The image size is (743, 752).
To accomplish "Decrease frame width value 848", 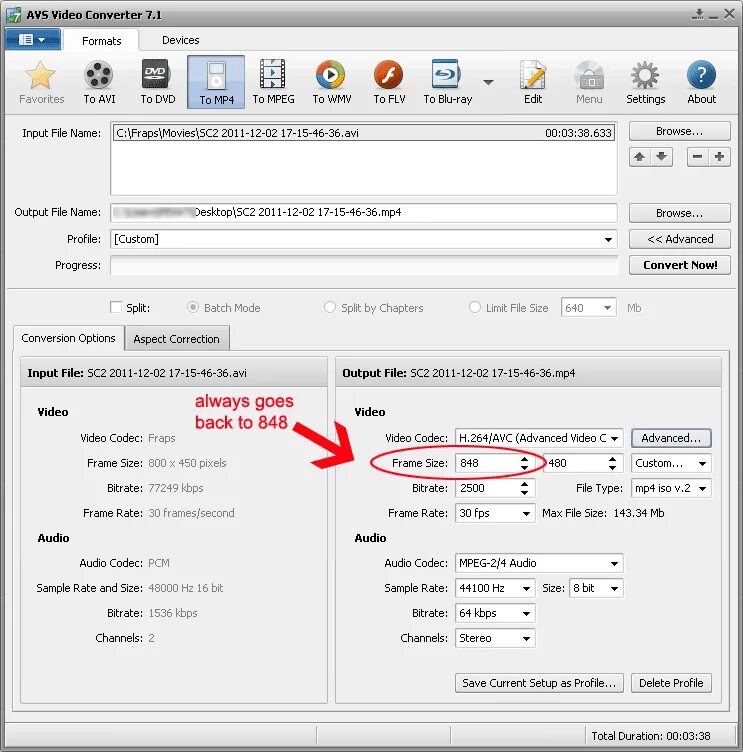I will (524, 468).
